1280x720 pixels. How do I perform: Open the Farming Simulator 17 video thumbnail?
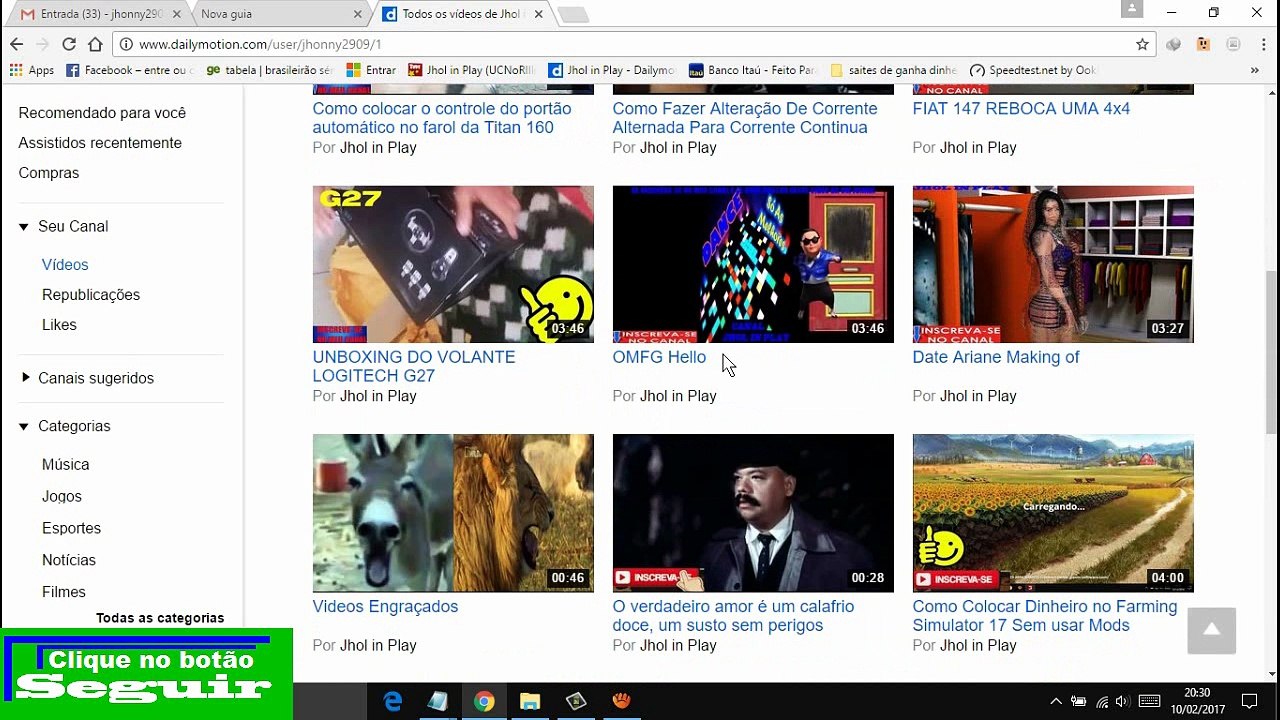pos(1053,513)
